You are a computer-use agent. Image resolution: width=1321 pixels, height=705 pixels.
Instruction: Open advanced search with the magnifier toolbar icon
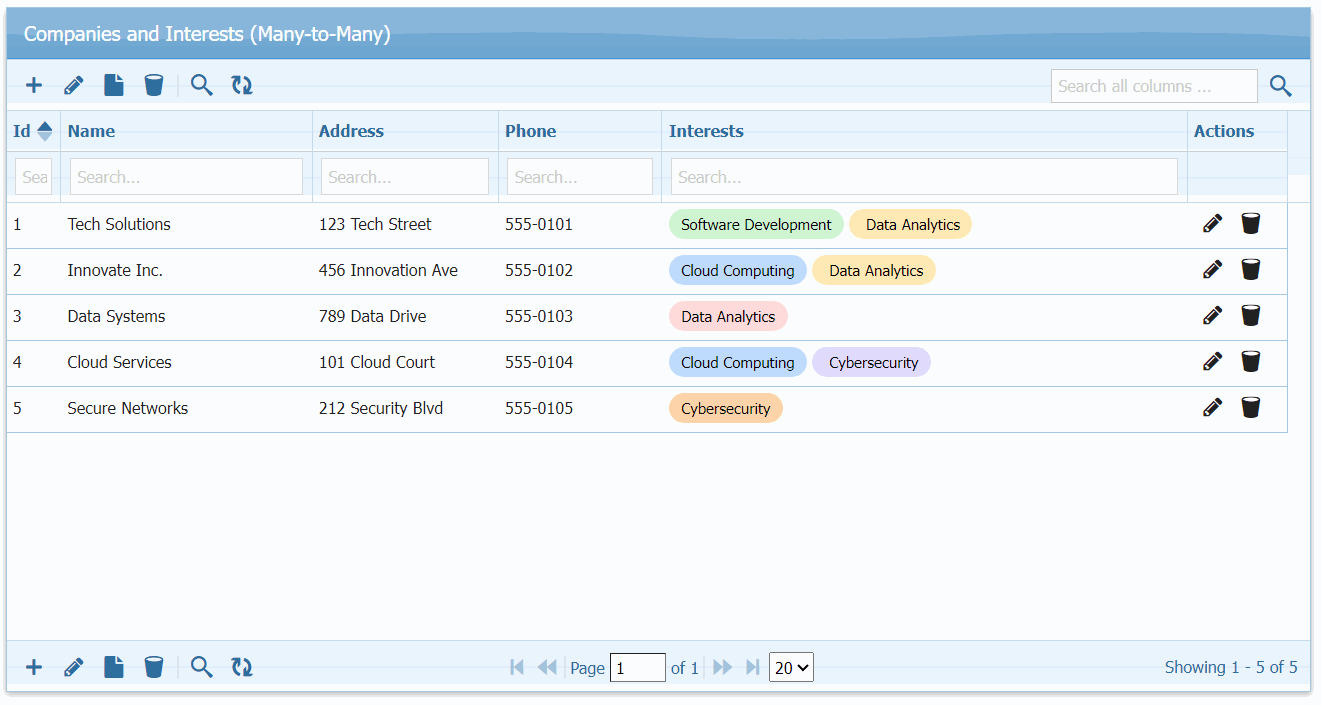click(201, 85)
